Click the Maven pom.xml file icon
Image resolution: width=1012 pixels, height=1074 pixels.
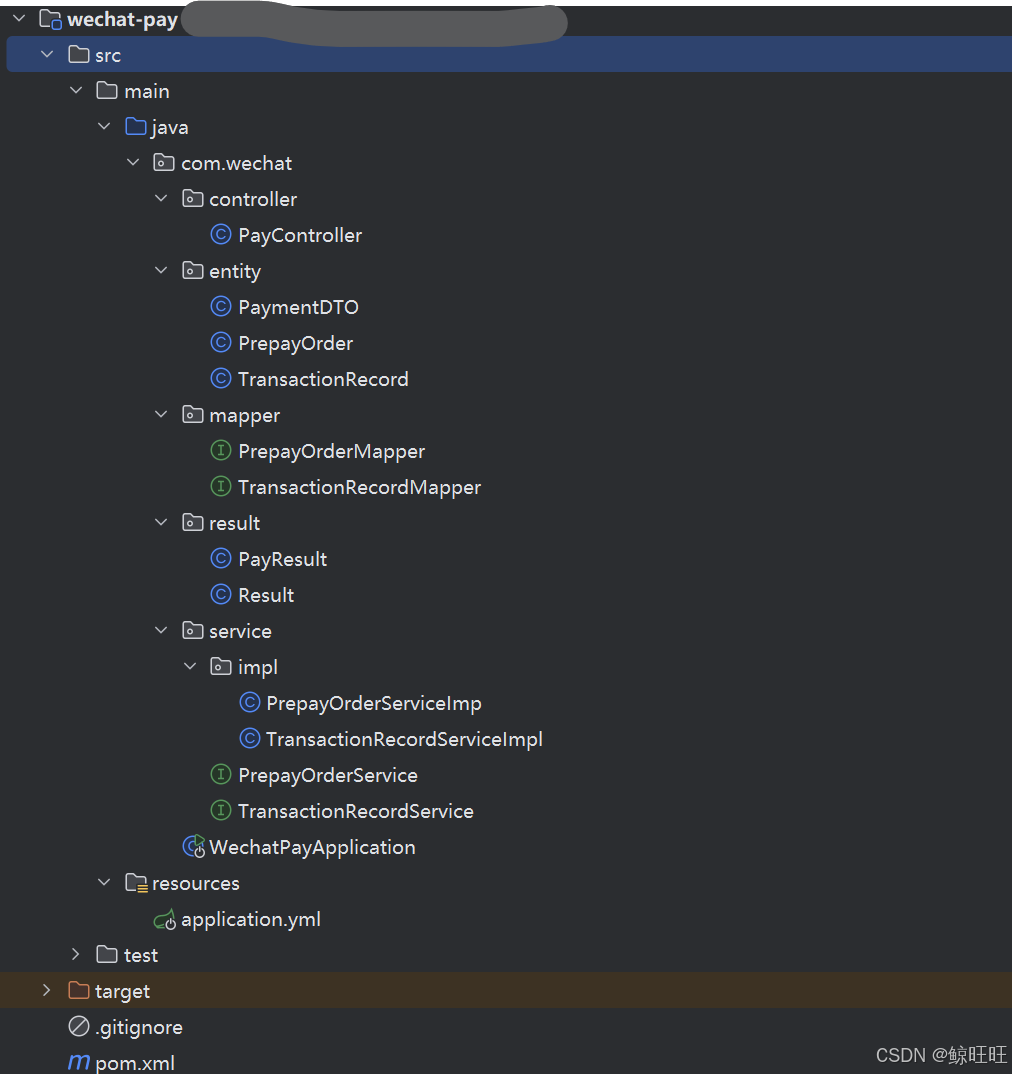point(79,1062)
